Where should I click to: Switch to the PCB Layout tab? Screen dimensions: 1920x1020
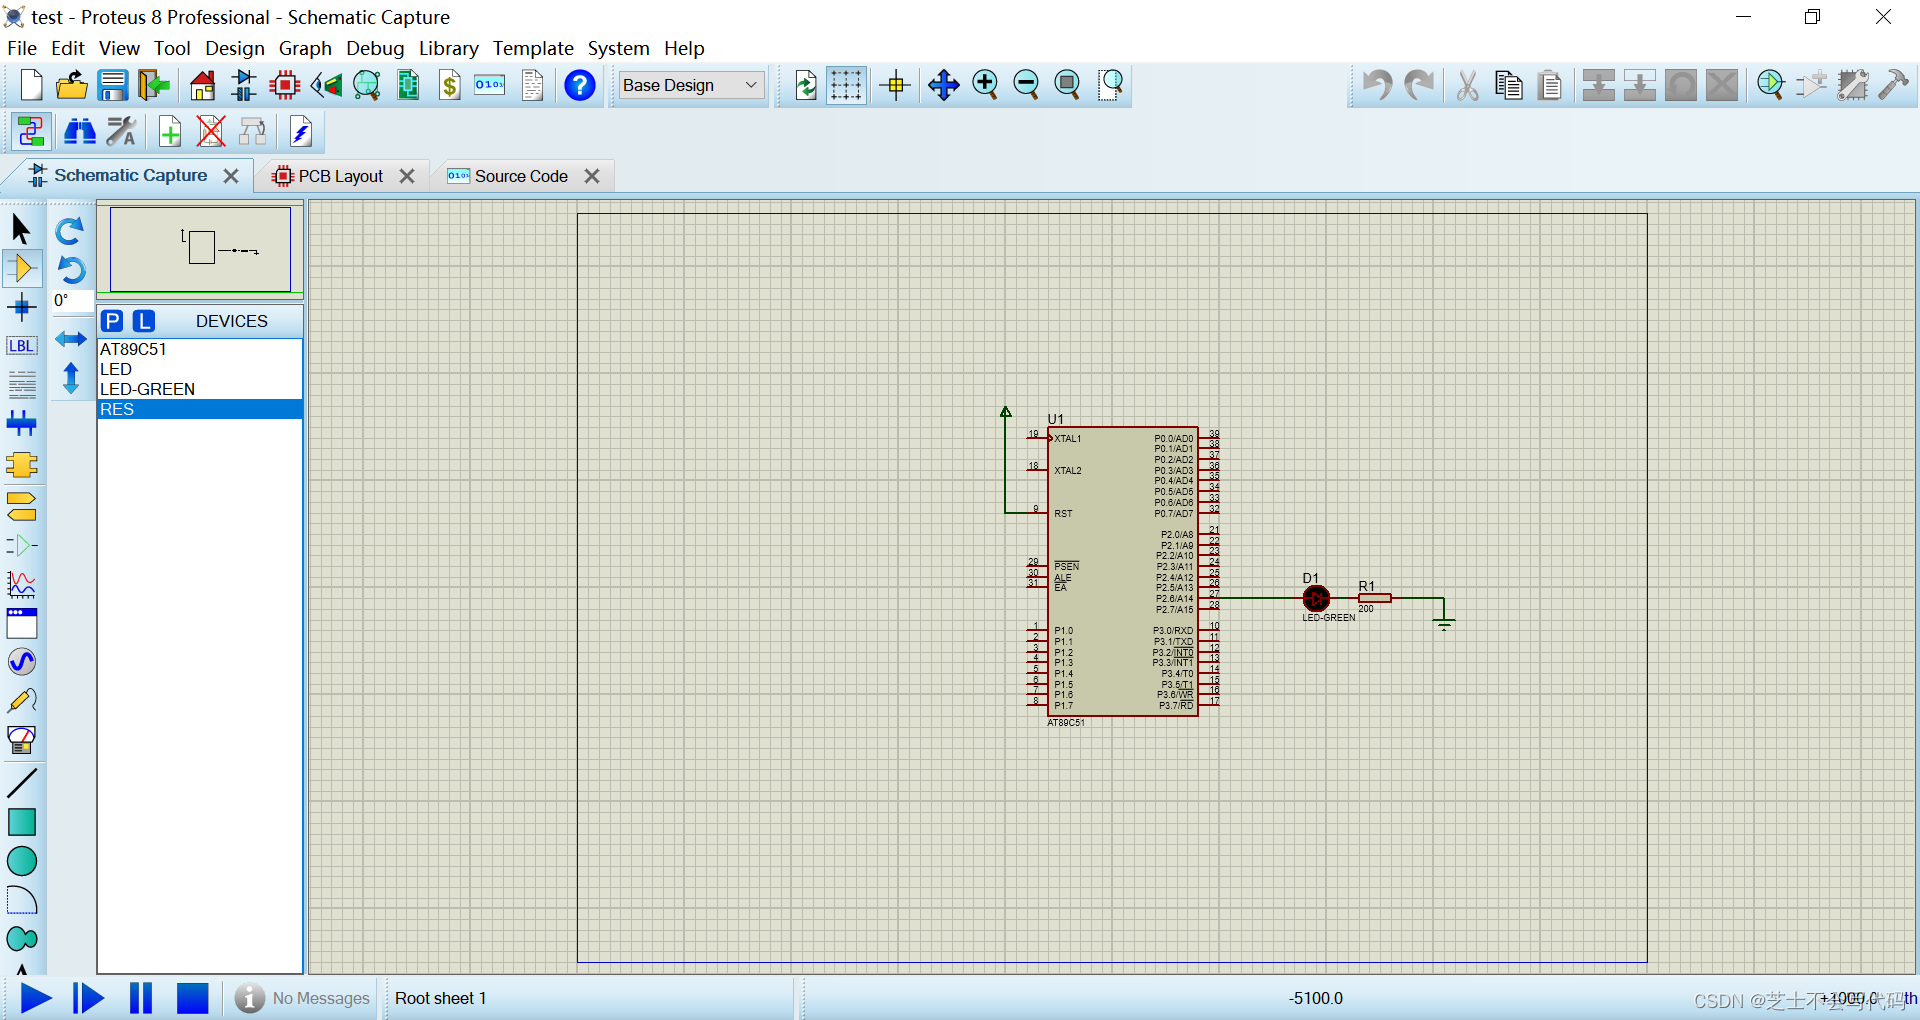[x=341, y=176]
